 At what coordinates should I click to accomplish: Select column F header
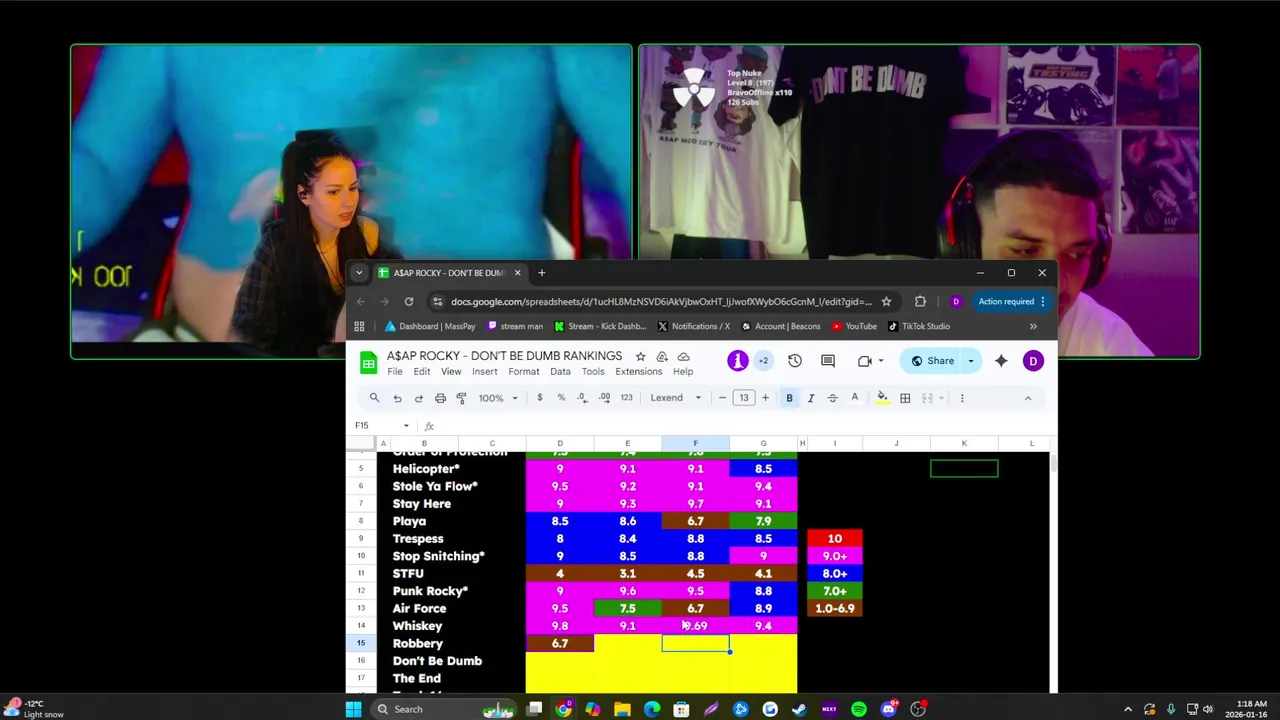point(695,443)
